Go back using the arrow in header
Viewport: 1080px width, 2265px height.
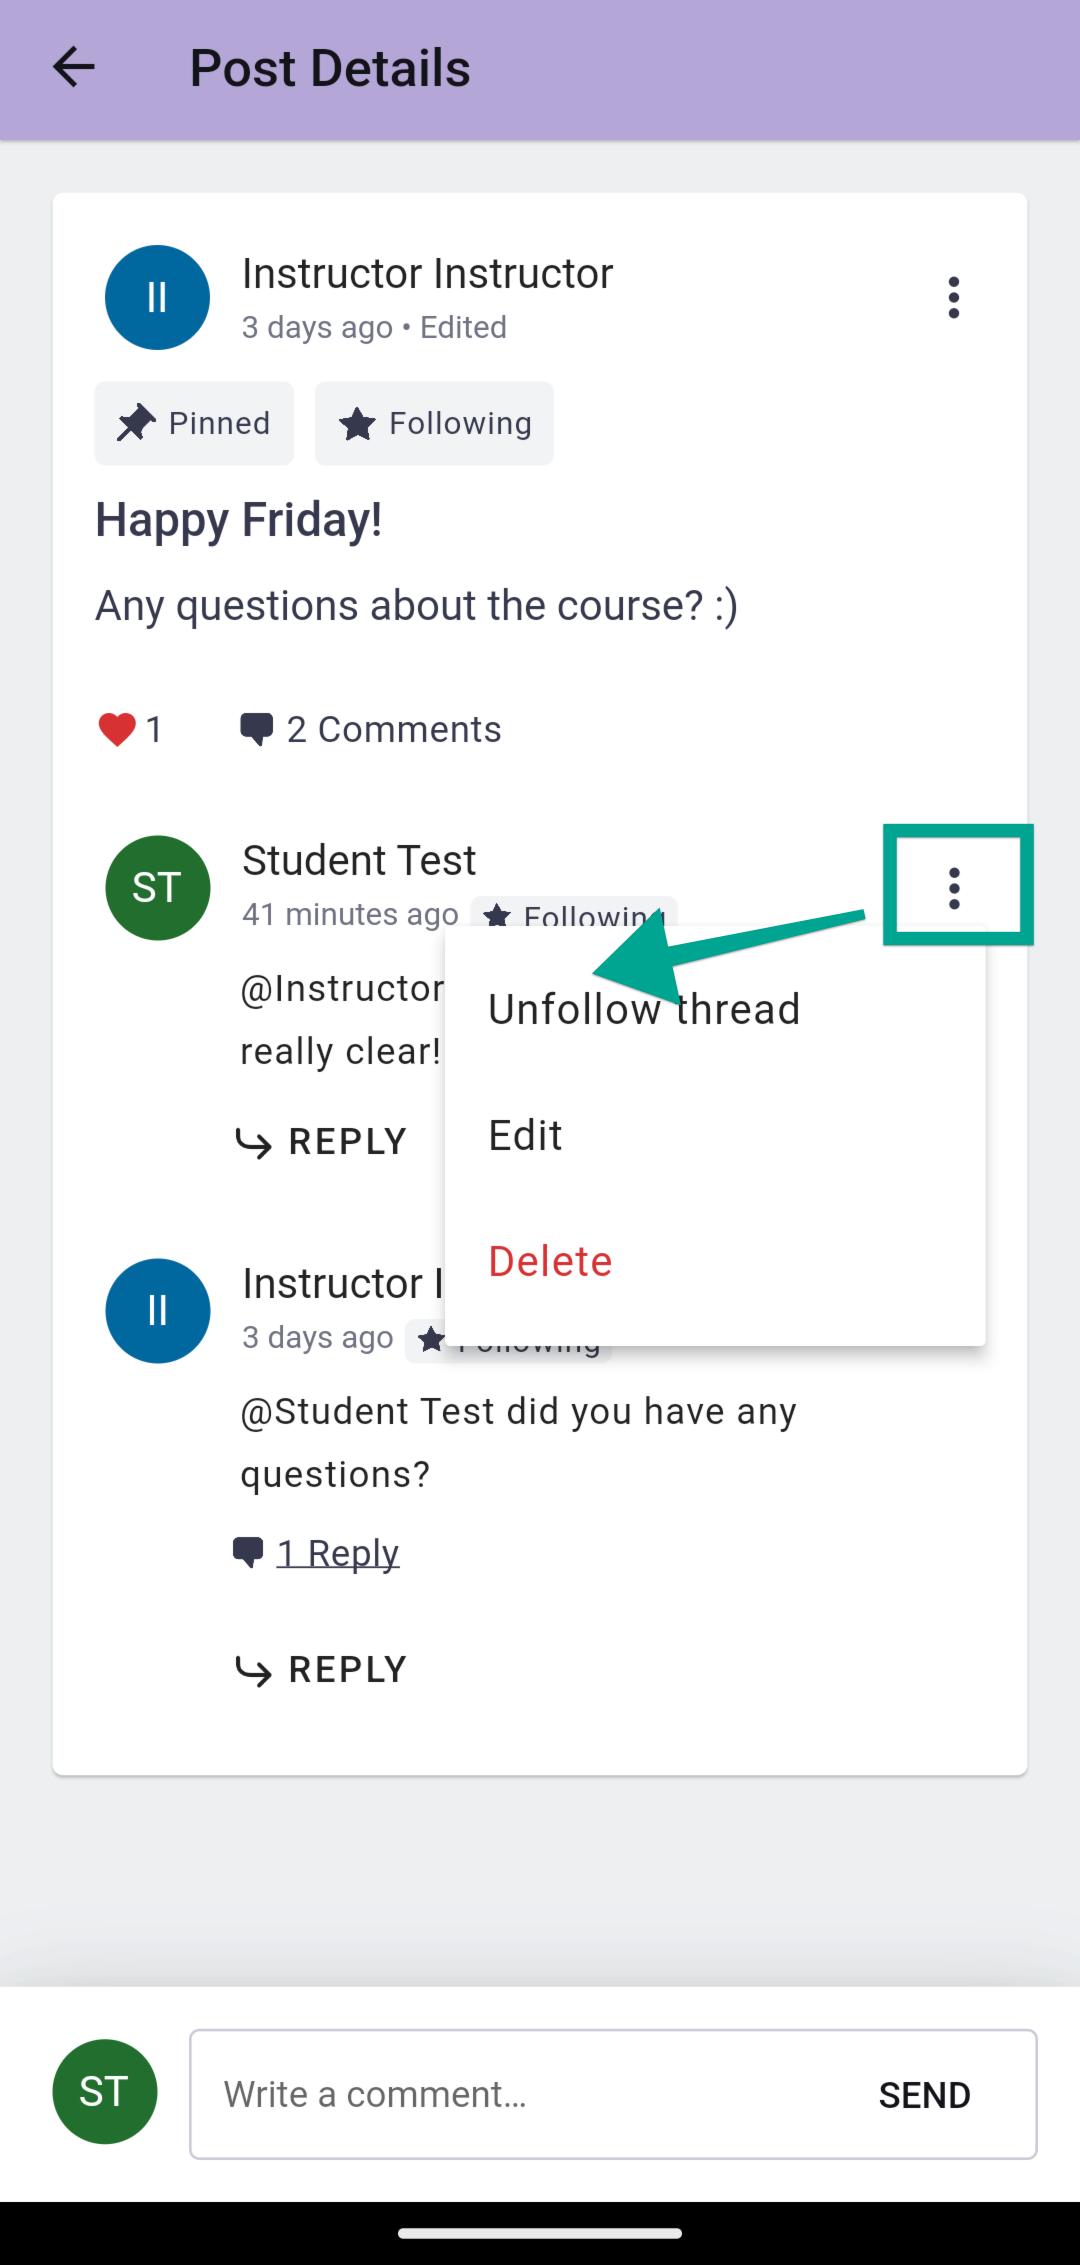(x=73, y=68)
